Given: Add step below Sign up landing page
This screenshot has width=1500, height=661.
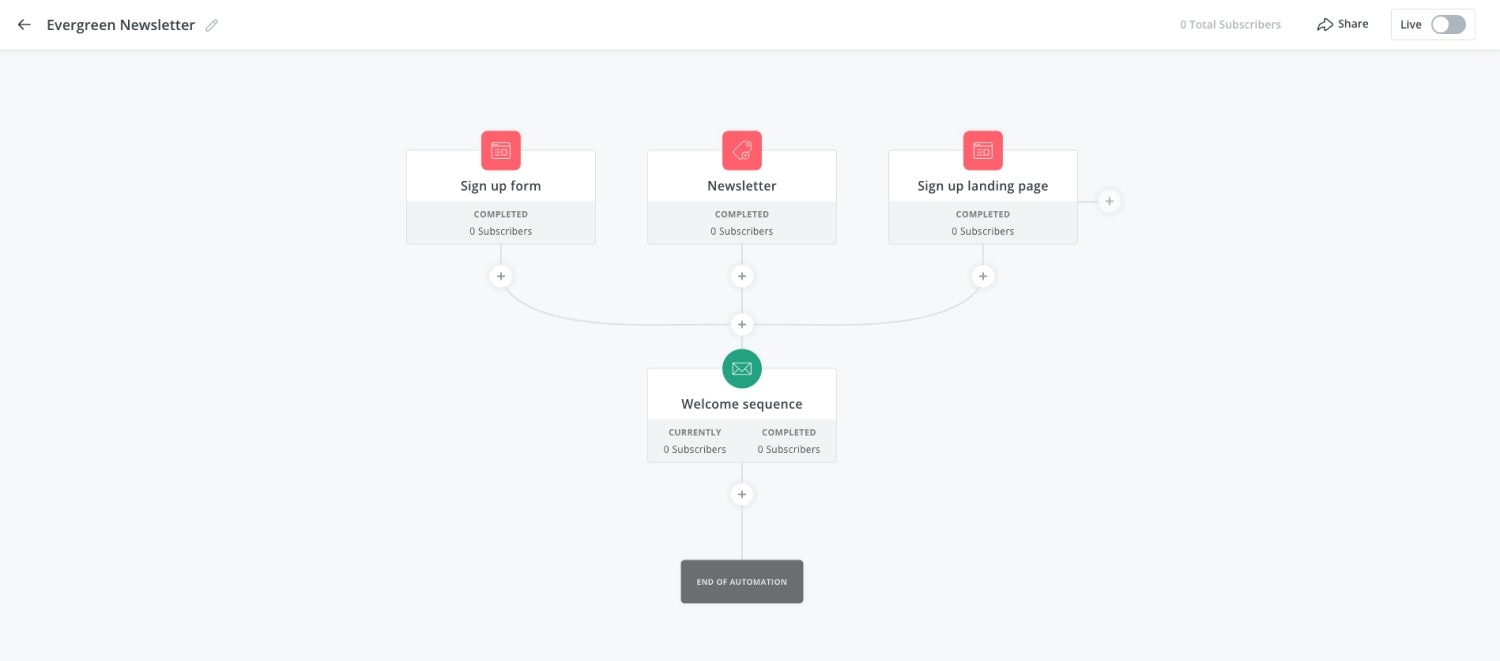Looking at the screenshot, I should coord(983,276).
